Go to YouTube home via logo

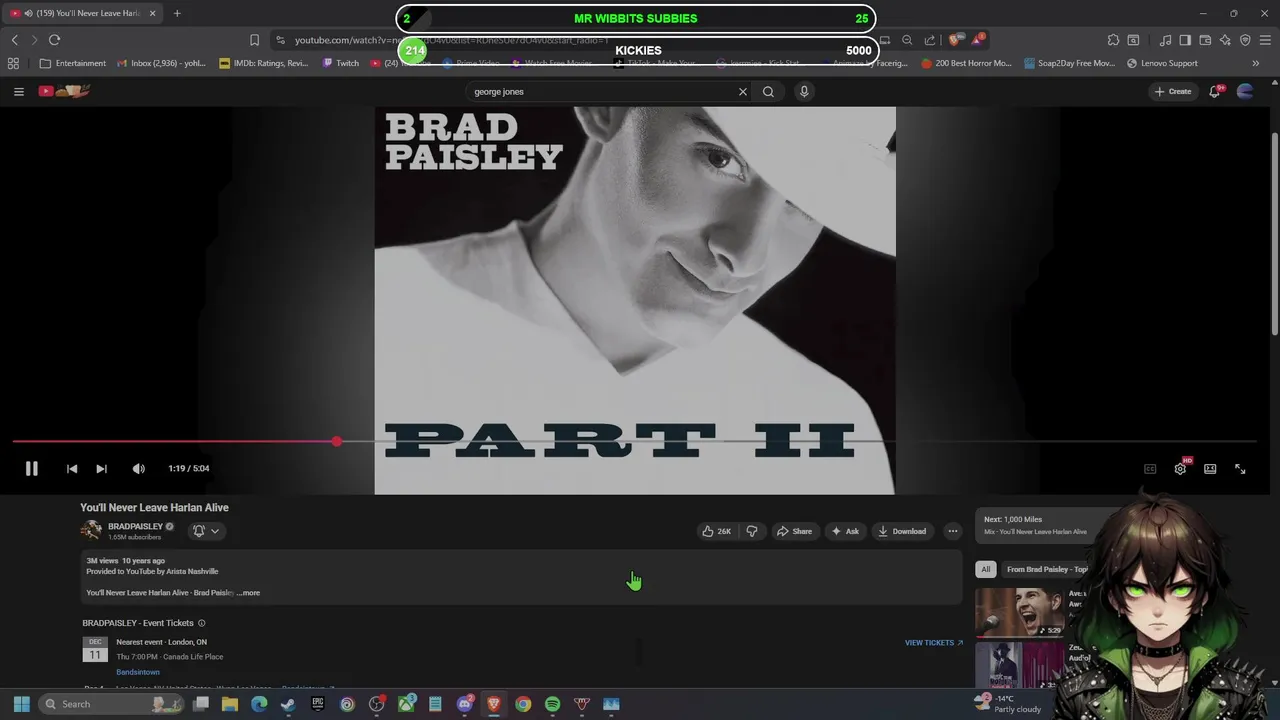tap(65, 91)
